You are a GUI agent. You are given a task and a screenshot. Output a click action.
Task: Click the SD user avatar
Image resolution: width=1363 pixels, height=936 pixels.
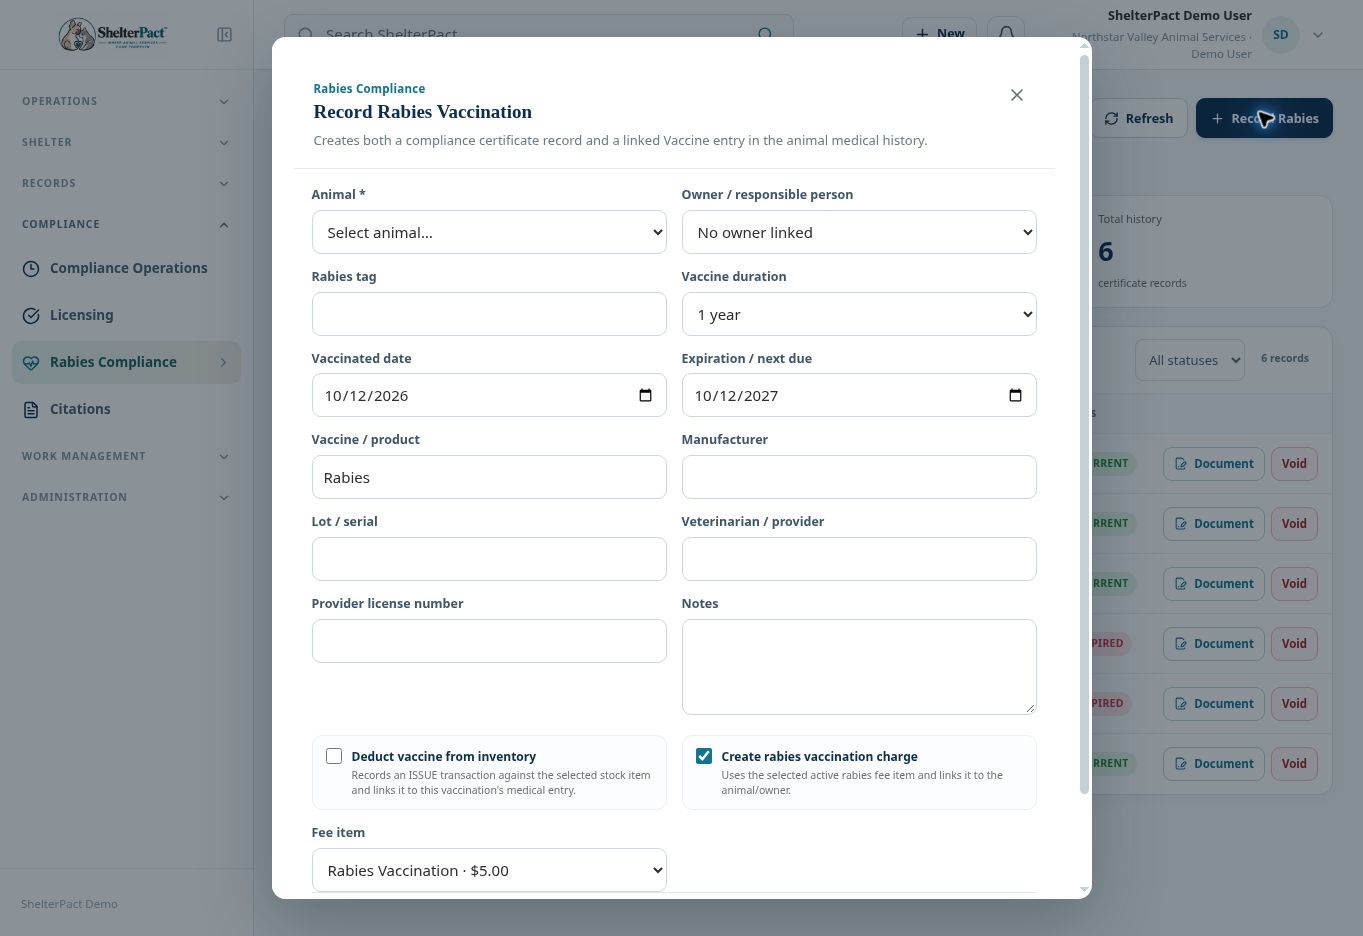coord(1280,35)
